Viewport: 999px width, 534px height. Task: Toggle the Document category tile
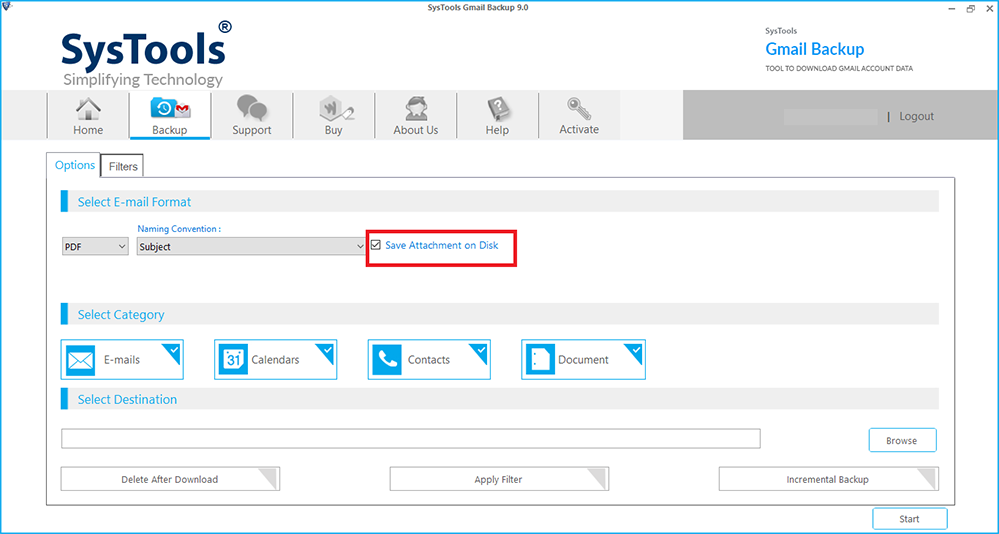coord(583,359)
